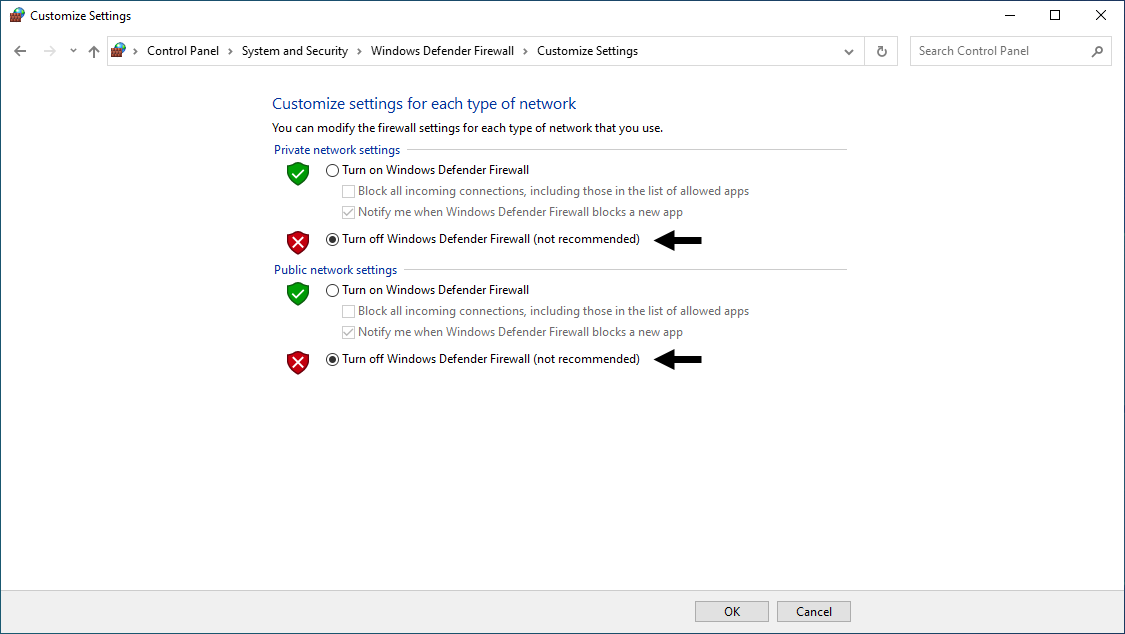This screenshot has height=634, width=1125.
Task: Select Turn on Firewall for private network
Action: (332, 171)
